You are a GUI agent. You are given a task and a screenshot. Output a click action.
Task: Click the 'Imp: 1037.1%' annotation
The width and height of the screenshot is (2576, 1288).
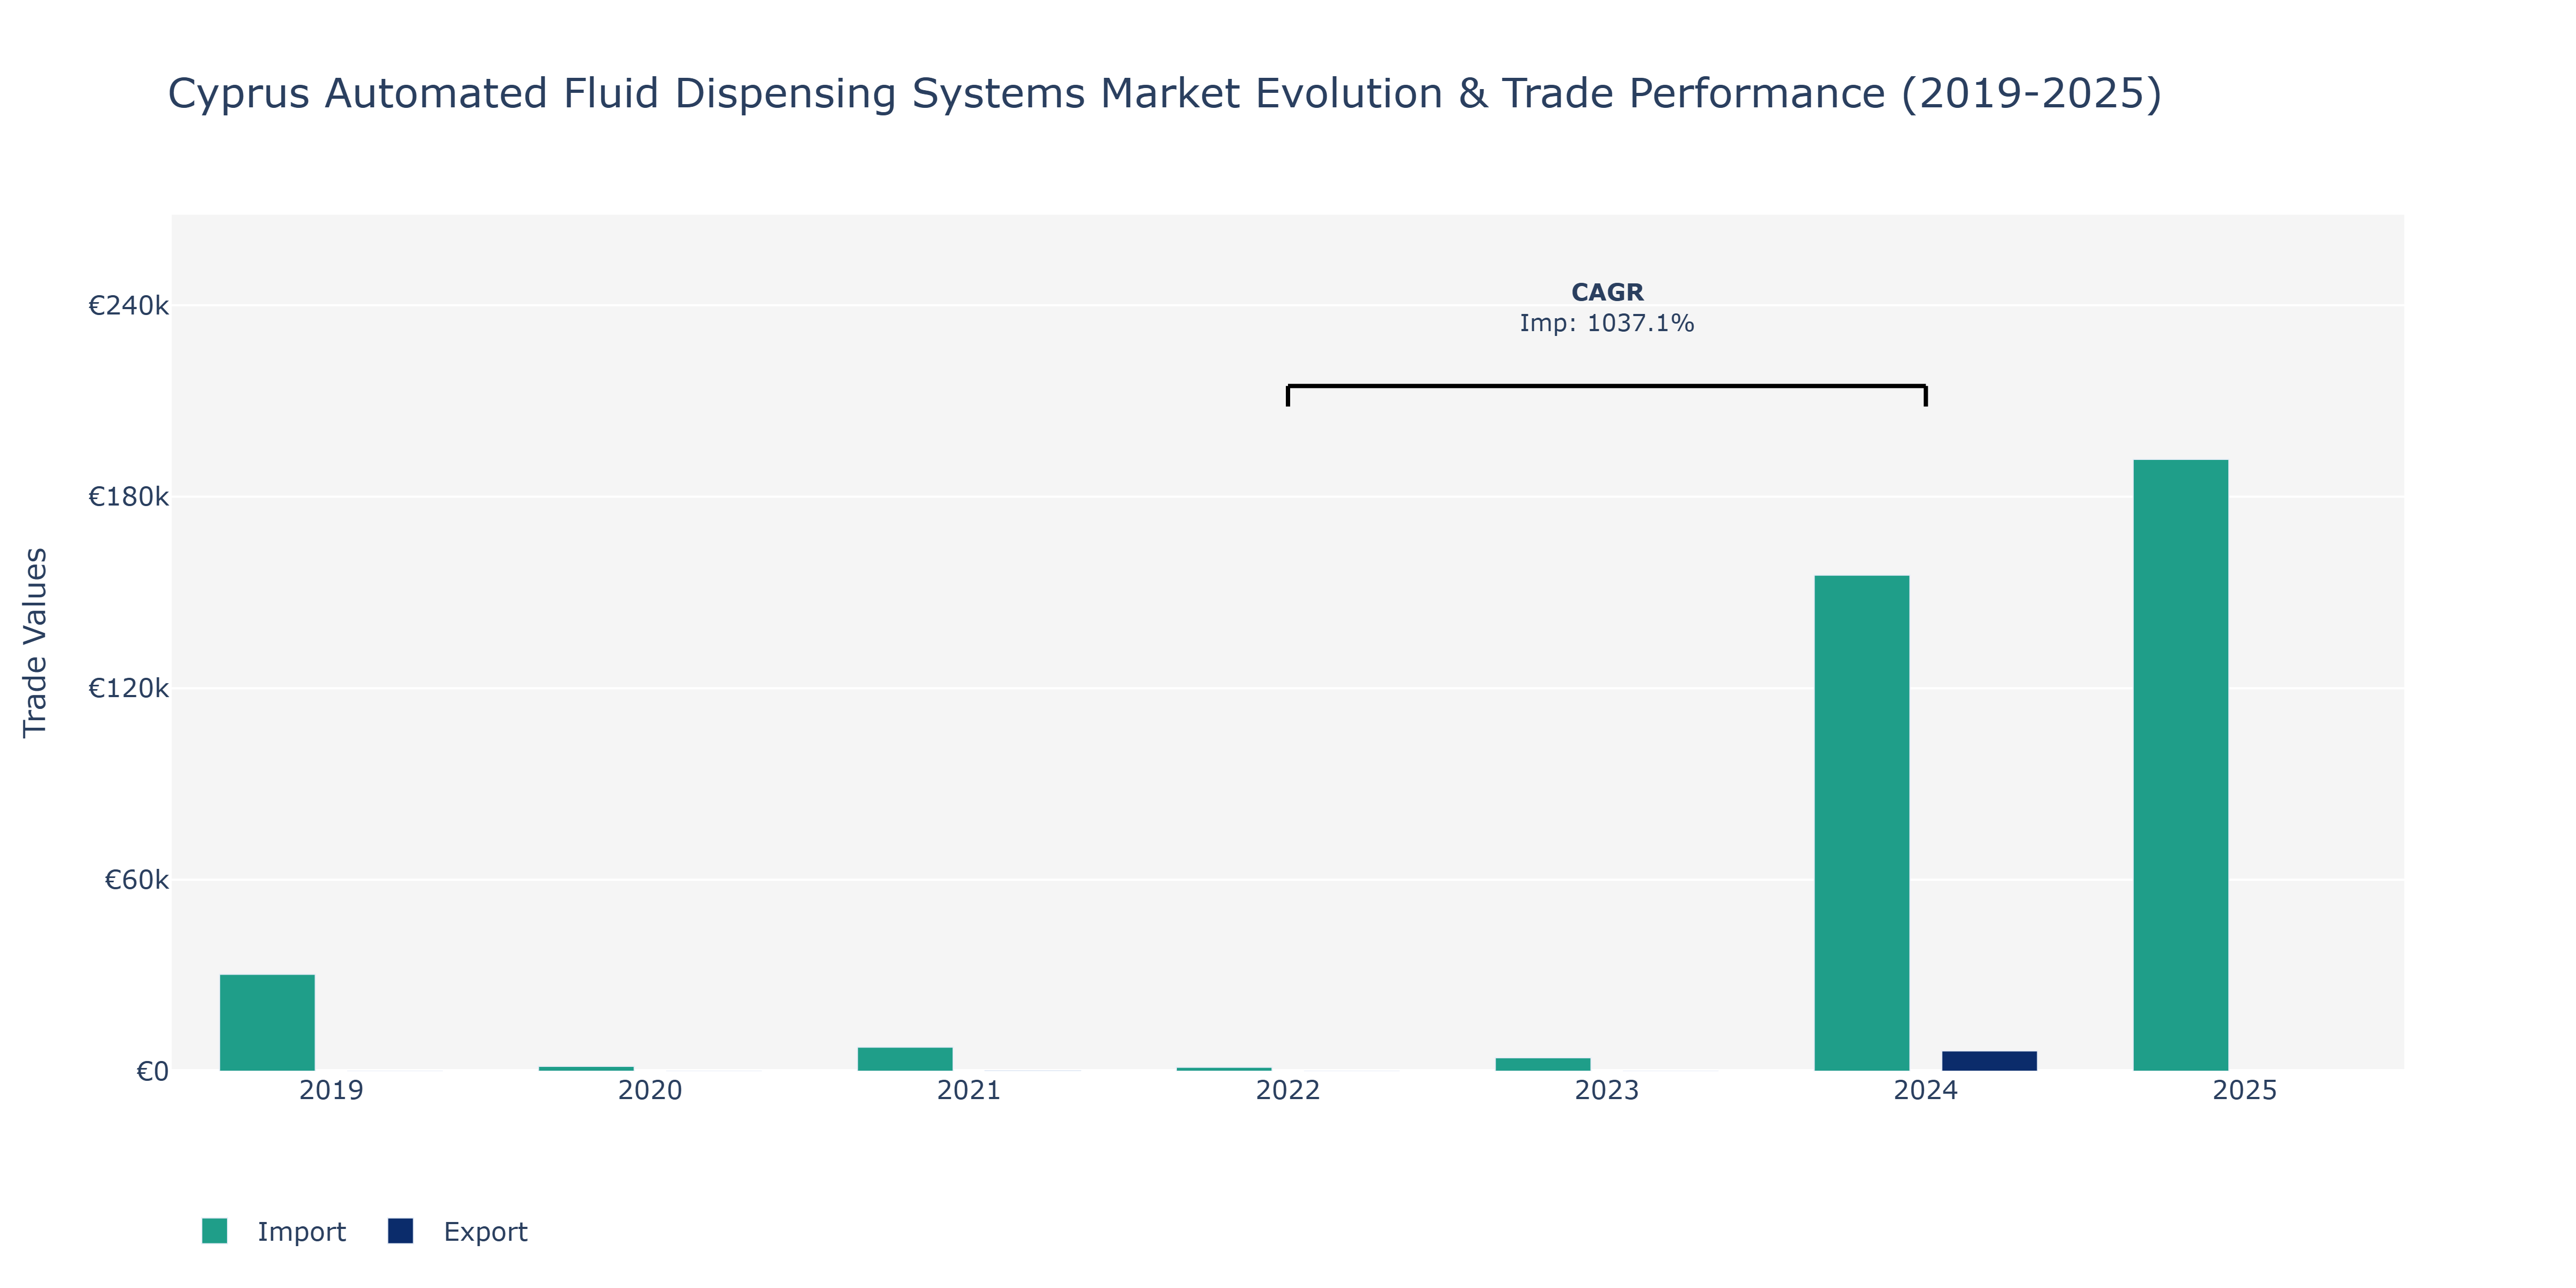(x=1607, y=323)
